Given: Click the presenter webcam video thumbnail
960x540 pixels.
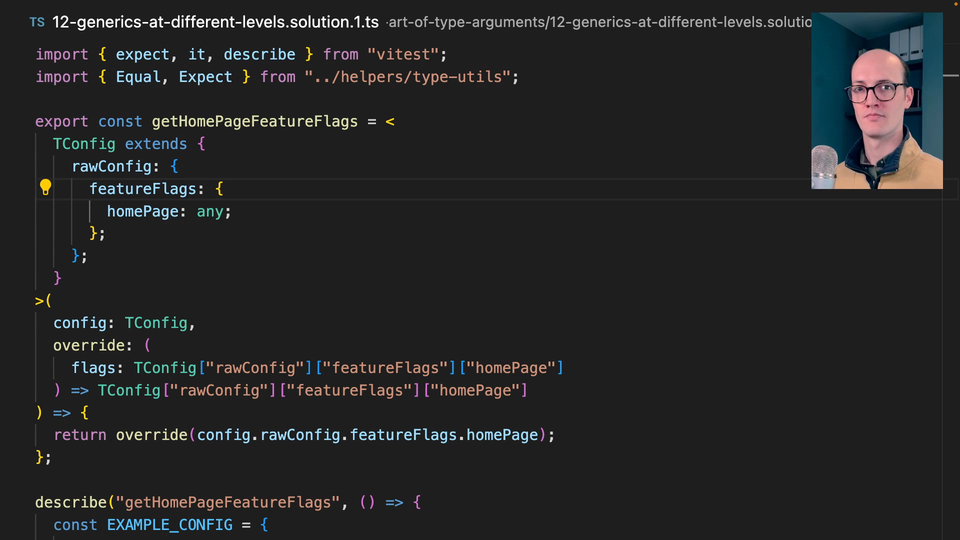Looking at the screenshot, I should tap(876, 100).
